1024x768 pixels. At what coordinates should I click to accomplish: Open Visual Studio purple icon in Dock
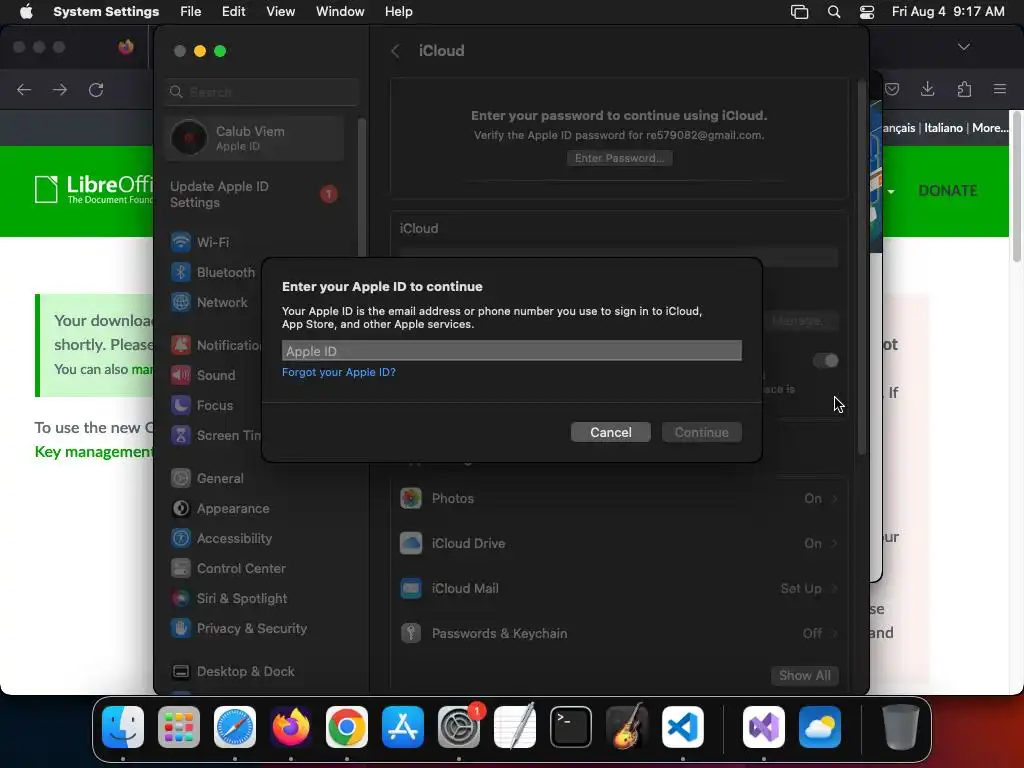[x=763, y=727]
